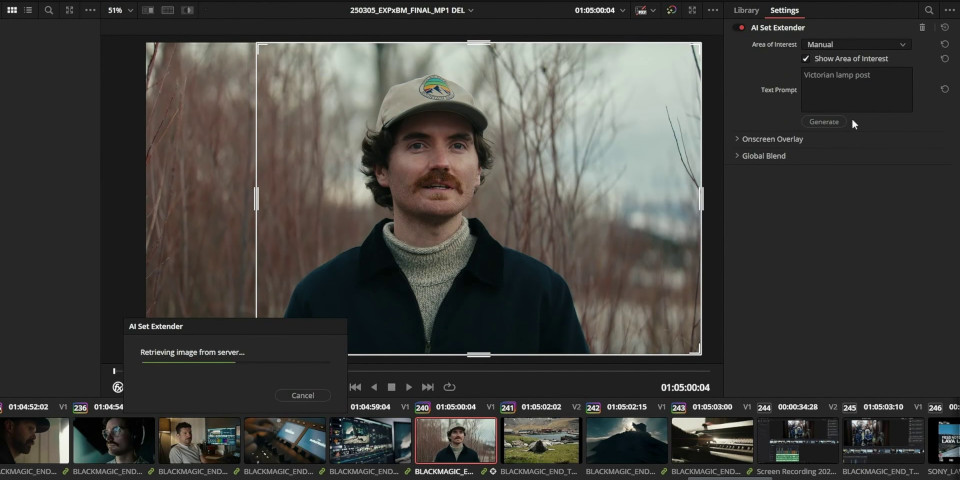Viewport: 960px width, 480px height.
Task: Click timecode 00:00:34:28 above clip 244
Action: (x=798, y=407)
